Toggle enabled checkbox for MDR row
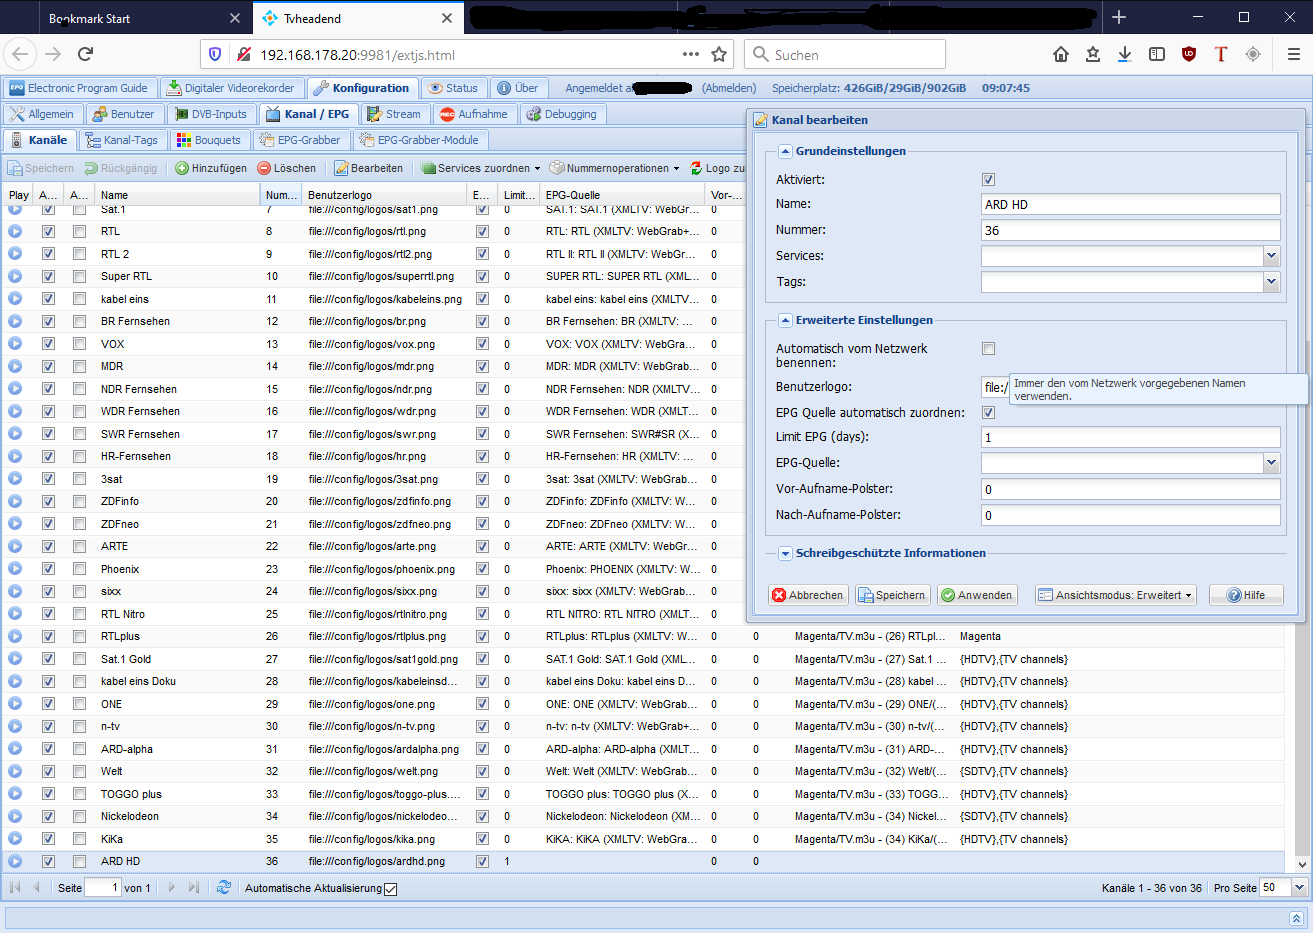 tap(48, 366)
